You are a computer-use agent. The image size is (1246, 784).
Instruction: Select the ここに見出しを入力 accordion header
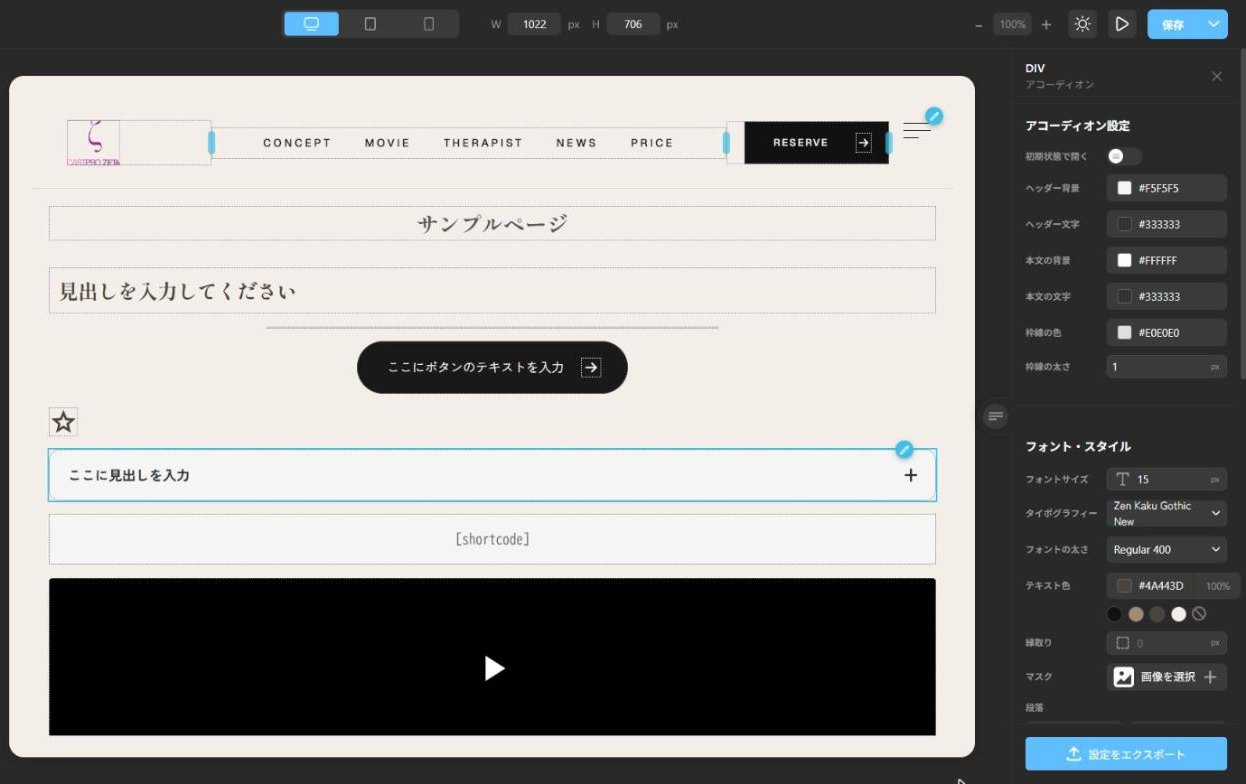click(492, 475)
